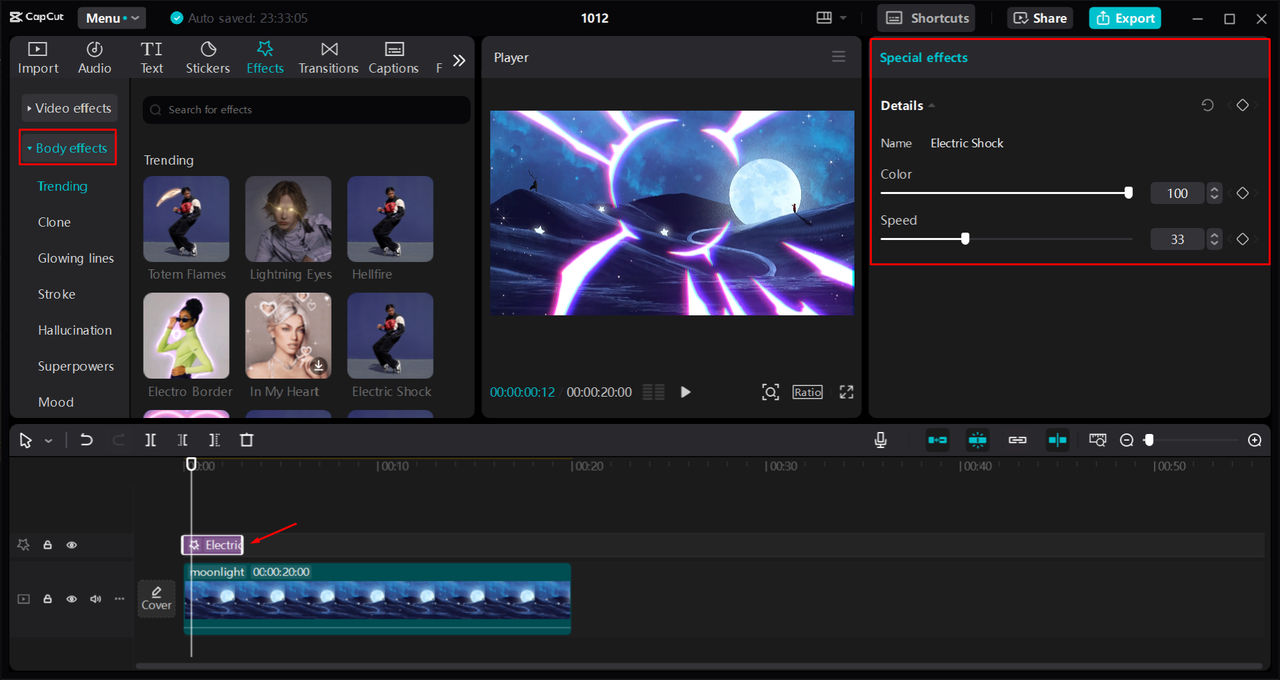Click the Export button

[1125, 18]
